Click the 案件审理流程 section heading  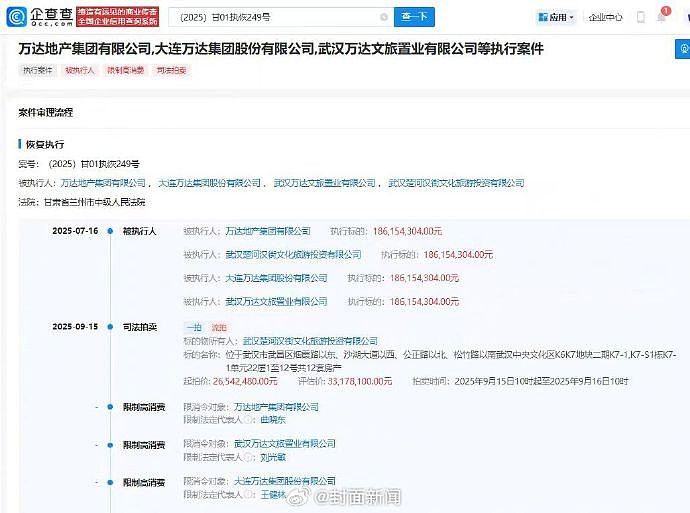(x=46, y=113)
